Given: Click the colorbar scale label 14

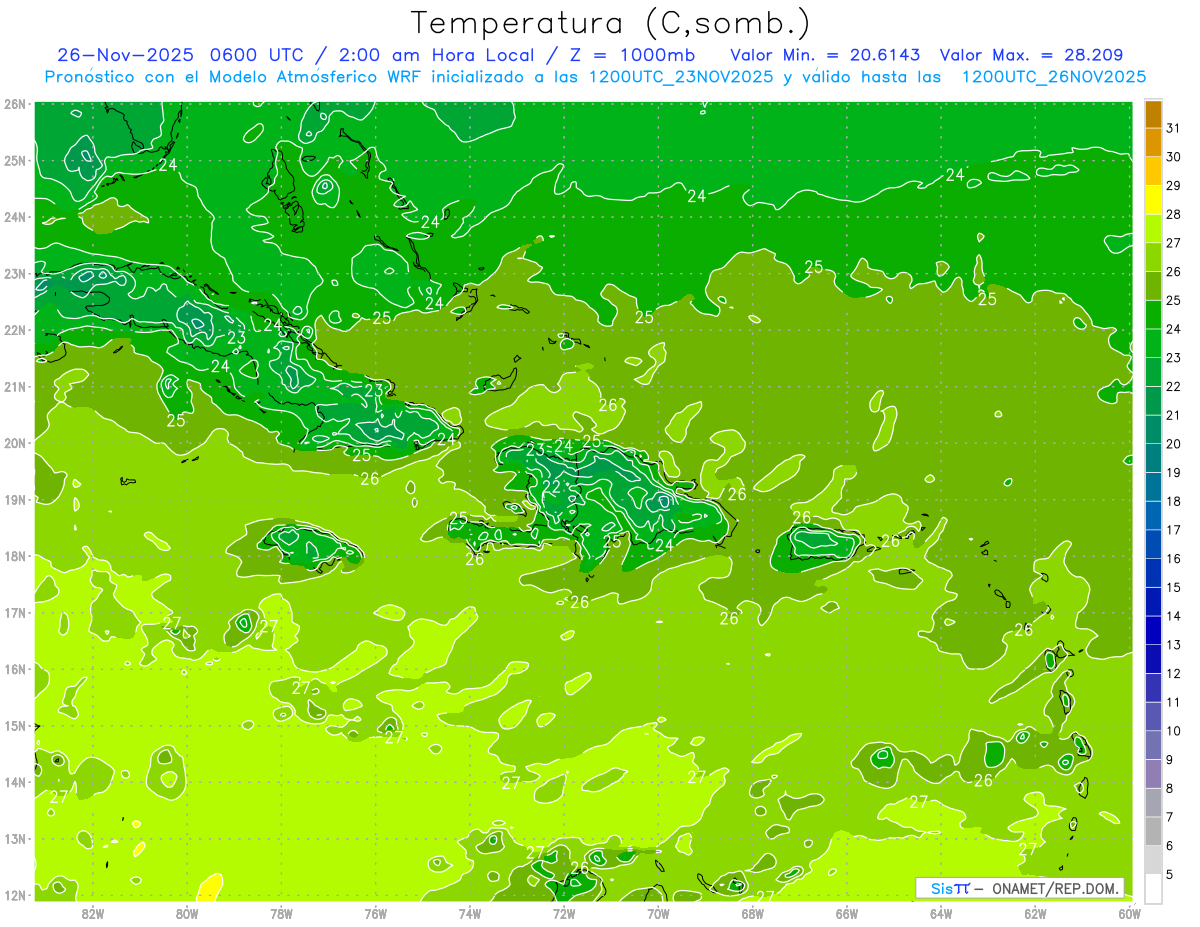Looking at the screenshot, I should 1173,616.
